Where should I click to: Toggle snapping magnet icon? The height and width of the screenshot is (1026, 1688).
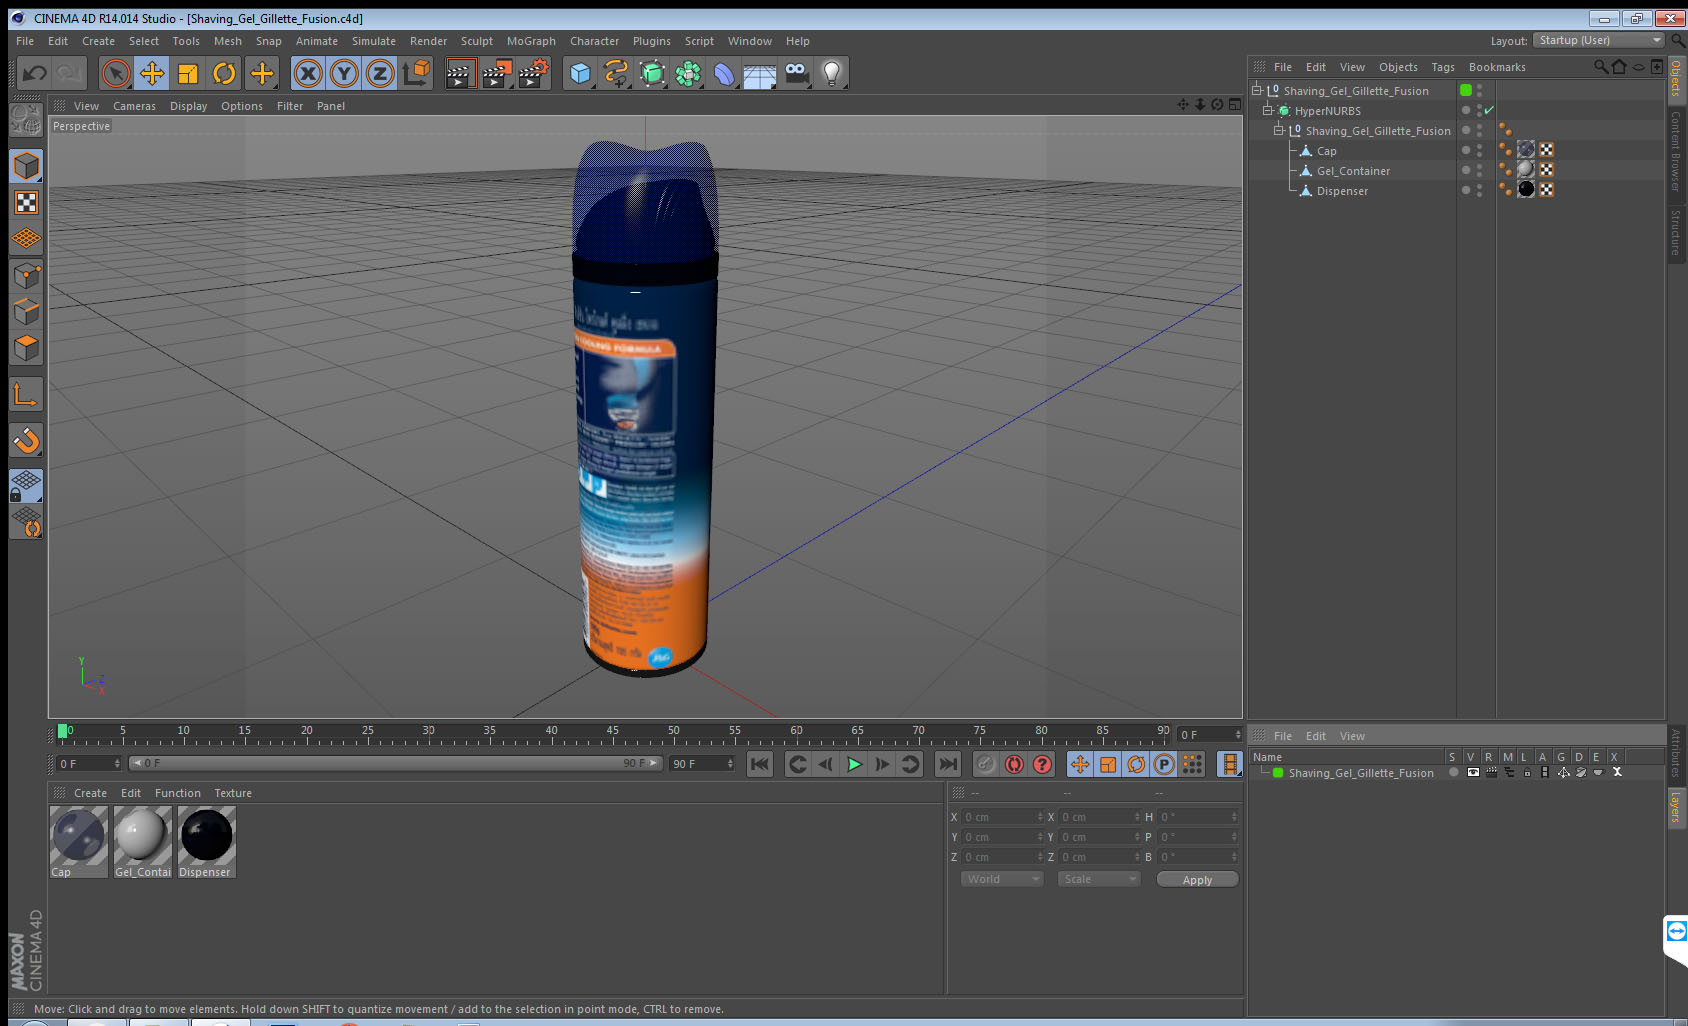(x=26, y=440)
